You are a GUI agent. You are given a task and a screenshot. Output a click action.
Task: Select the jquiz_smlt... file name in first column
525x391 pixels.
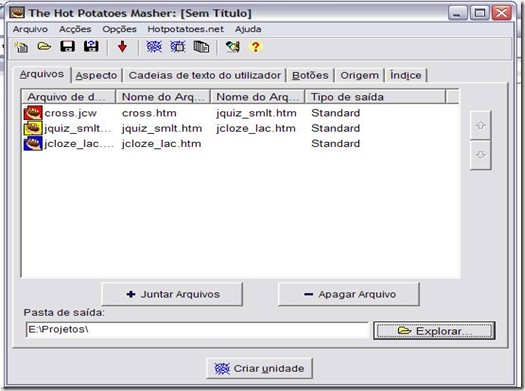click(x=78, y=128)
